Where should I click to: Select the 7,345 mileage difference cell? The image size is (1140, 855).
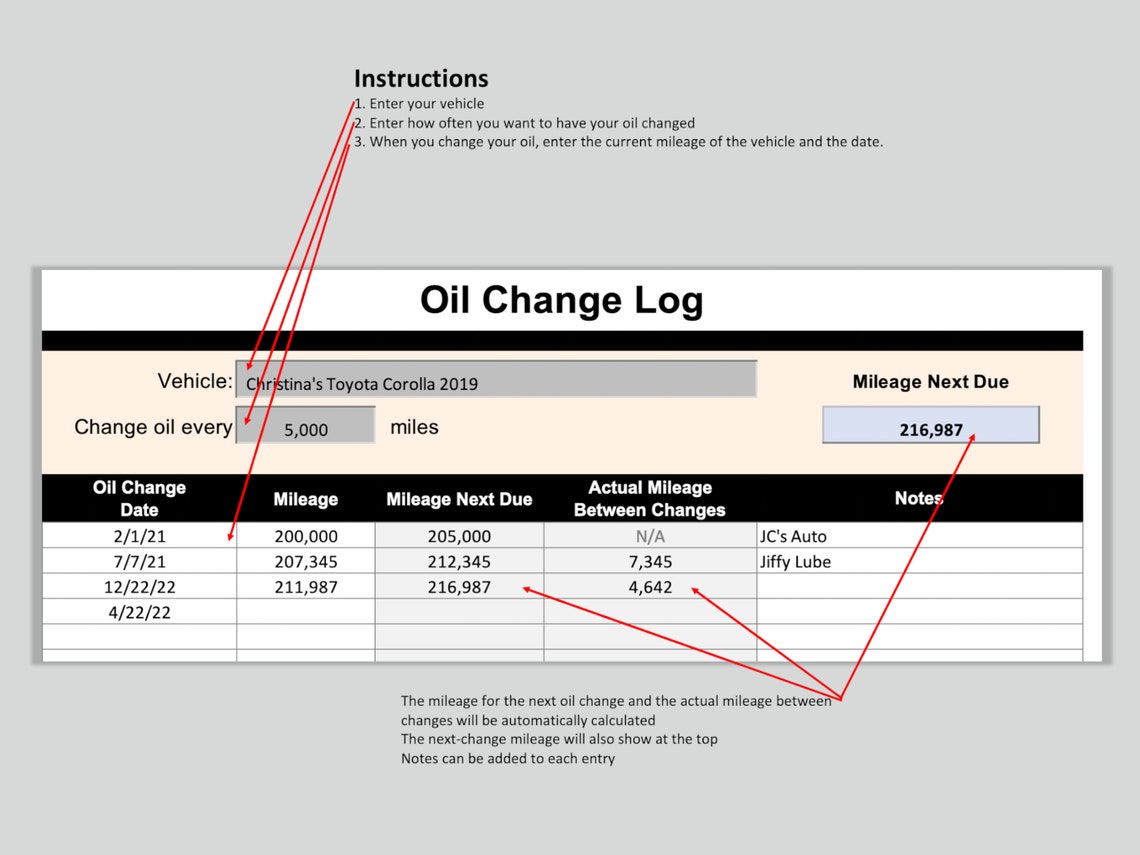pyautogui.click(x=649, y=562)
